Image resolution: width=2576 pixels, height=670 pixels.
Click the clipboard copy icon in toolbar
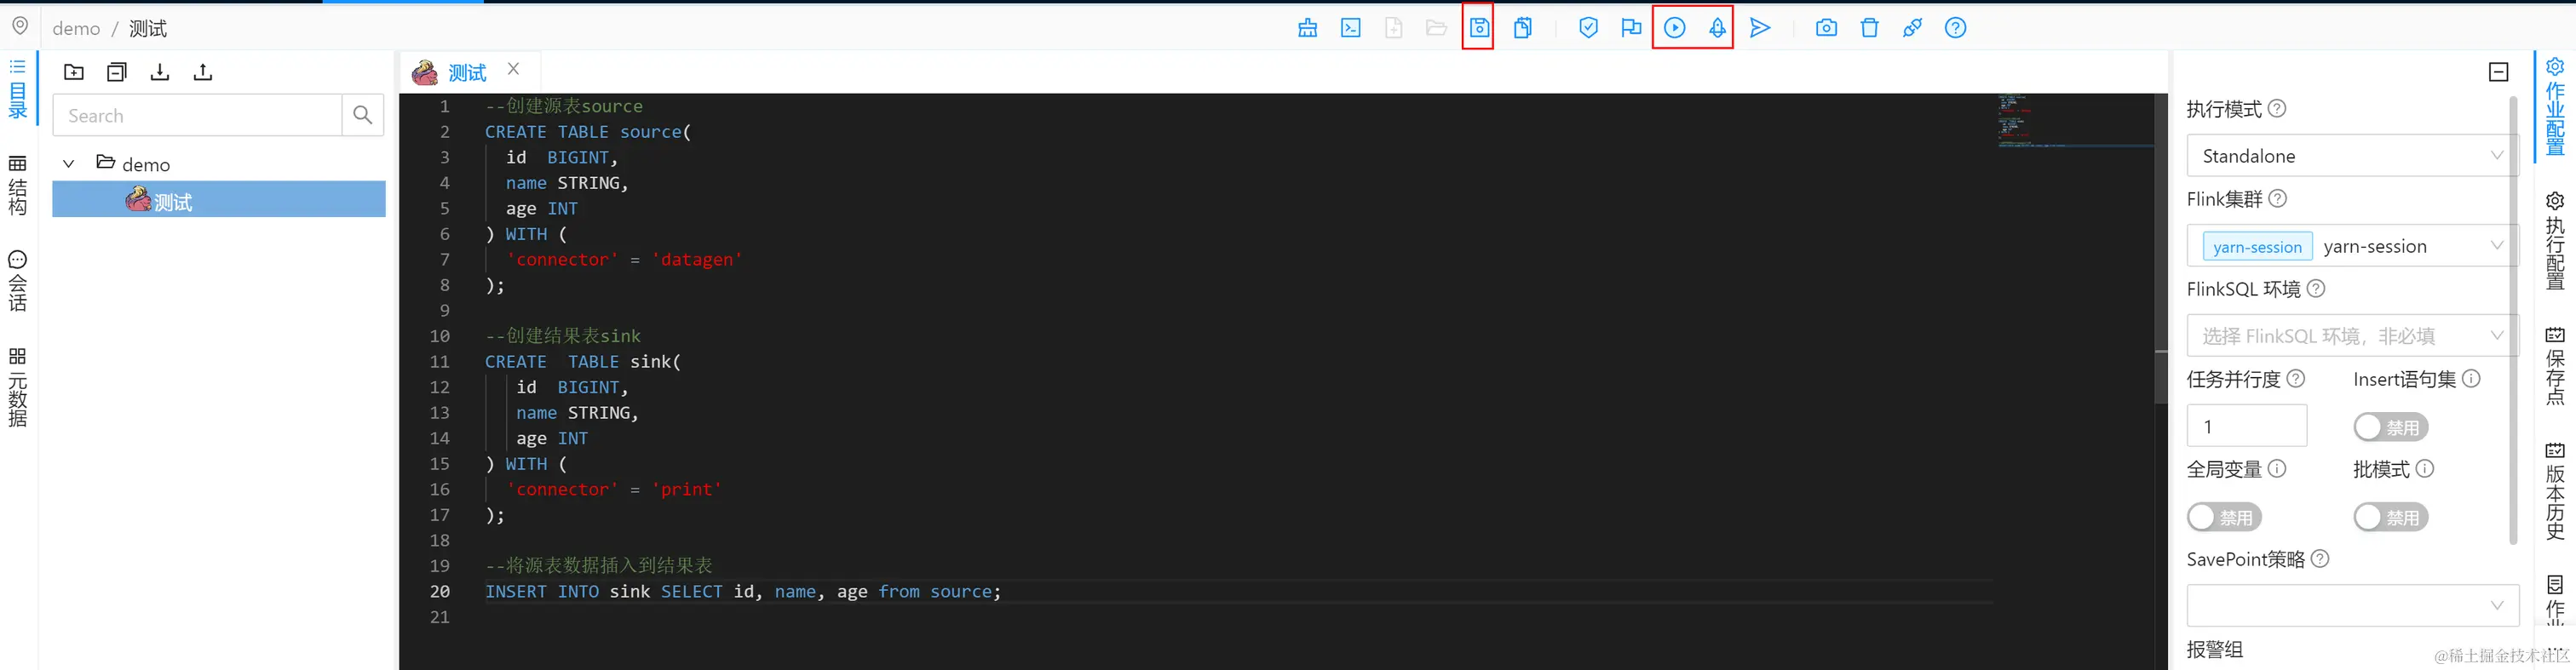1523,28
